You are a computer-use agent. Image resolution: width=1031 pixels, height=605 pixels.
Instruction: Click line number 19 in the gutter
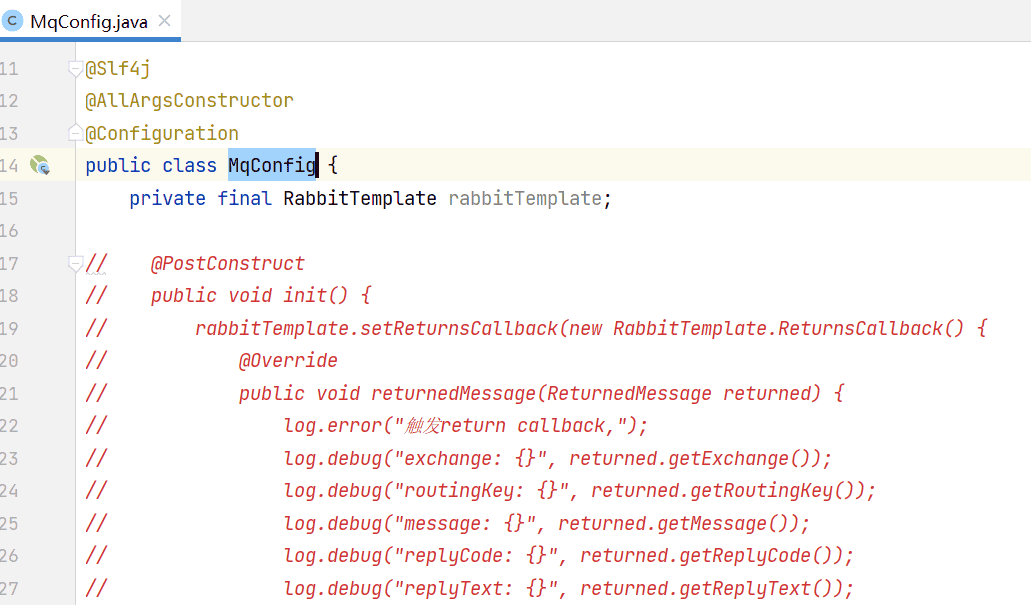10,328
